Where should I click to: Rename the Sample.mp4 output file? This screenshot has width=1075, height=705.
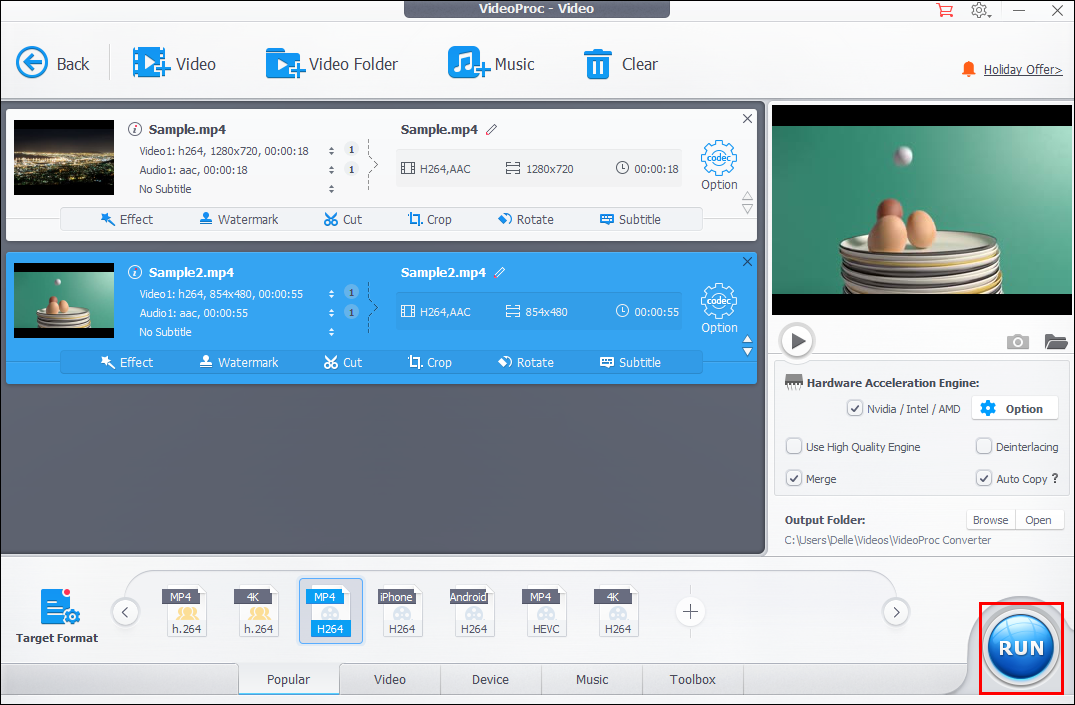click(492, 129)
